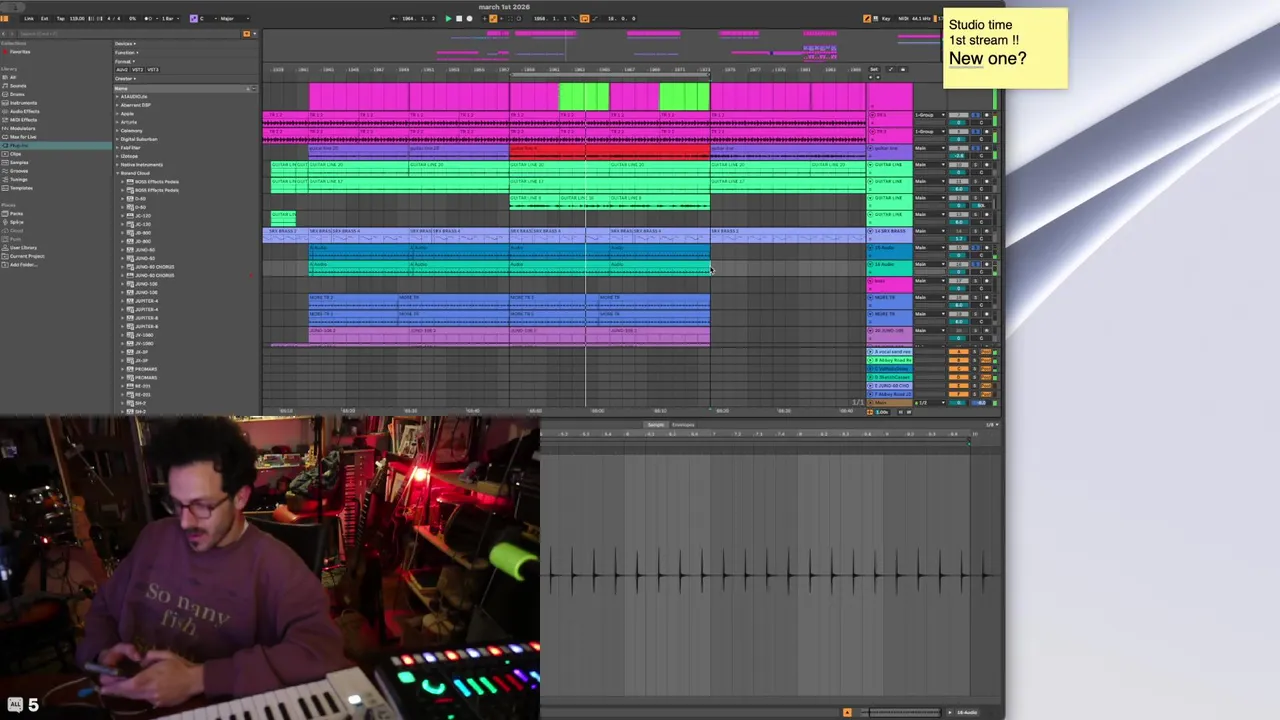Select the A vocal send rev return track
1280x720 pixels.
tap(890, 352)
